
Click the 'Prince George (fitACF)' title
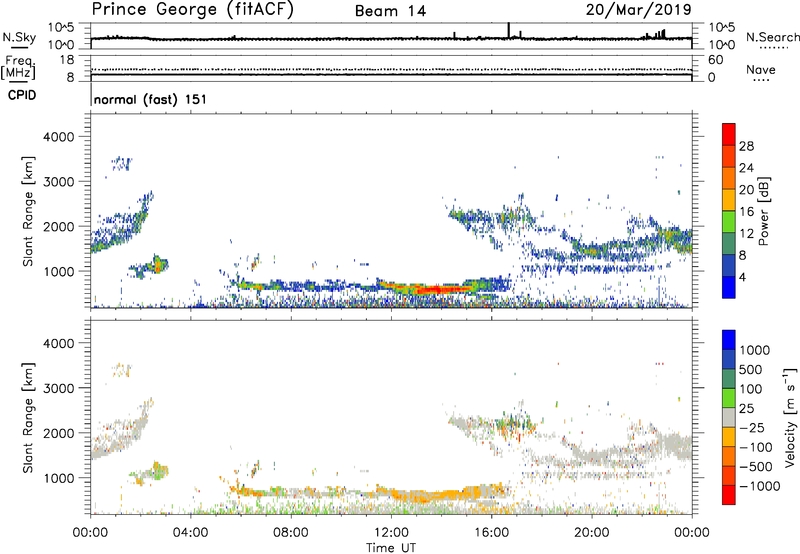pyautogui.click(x=193, y=10)
